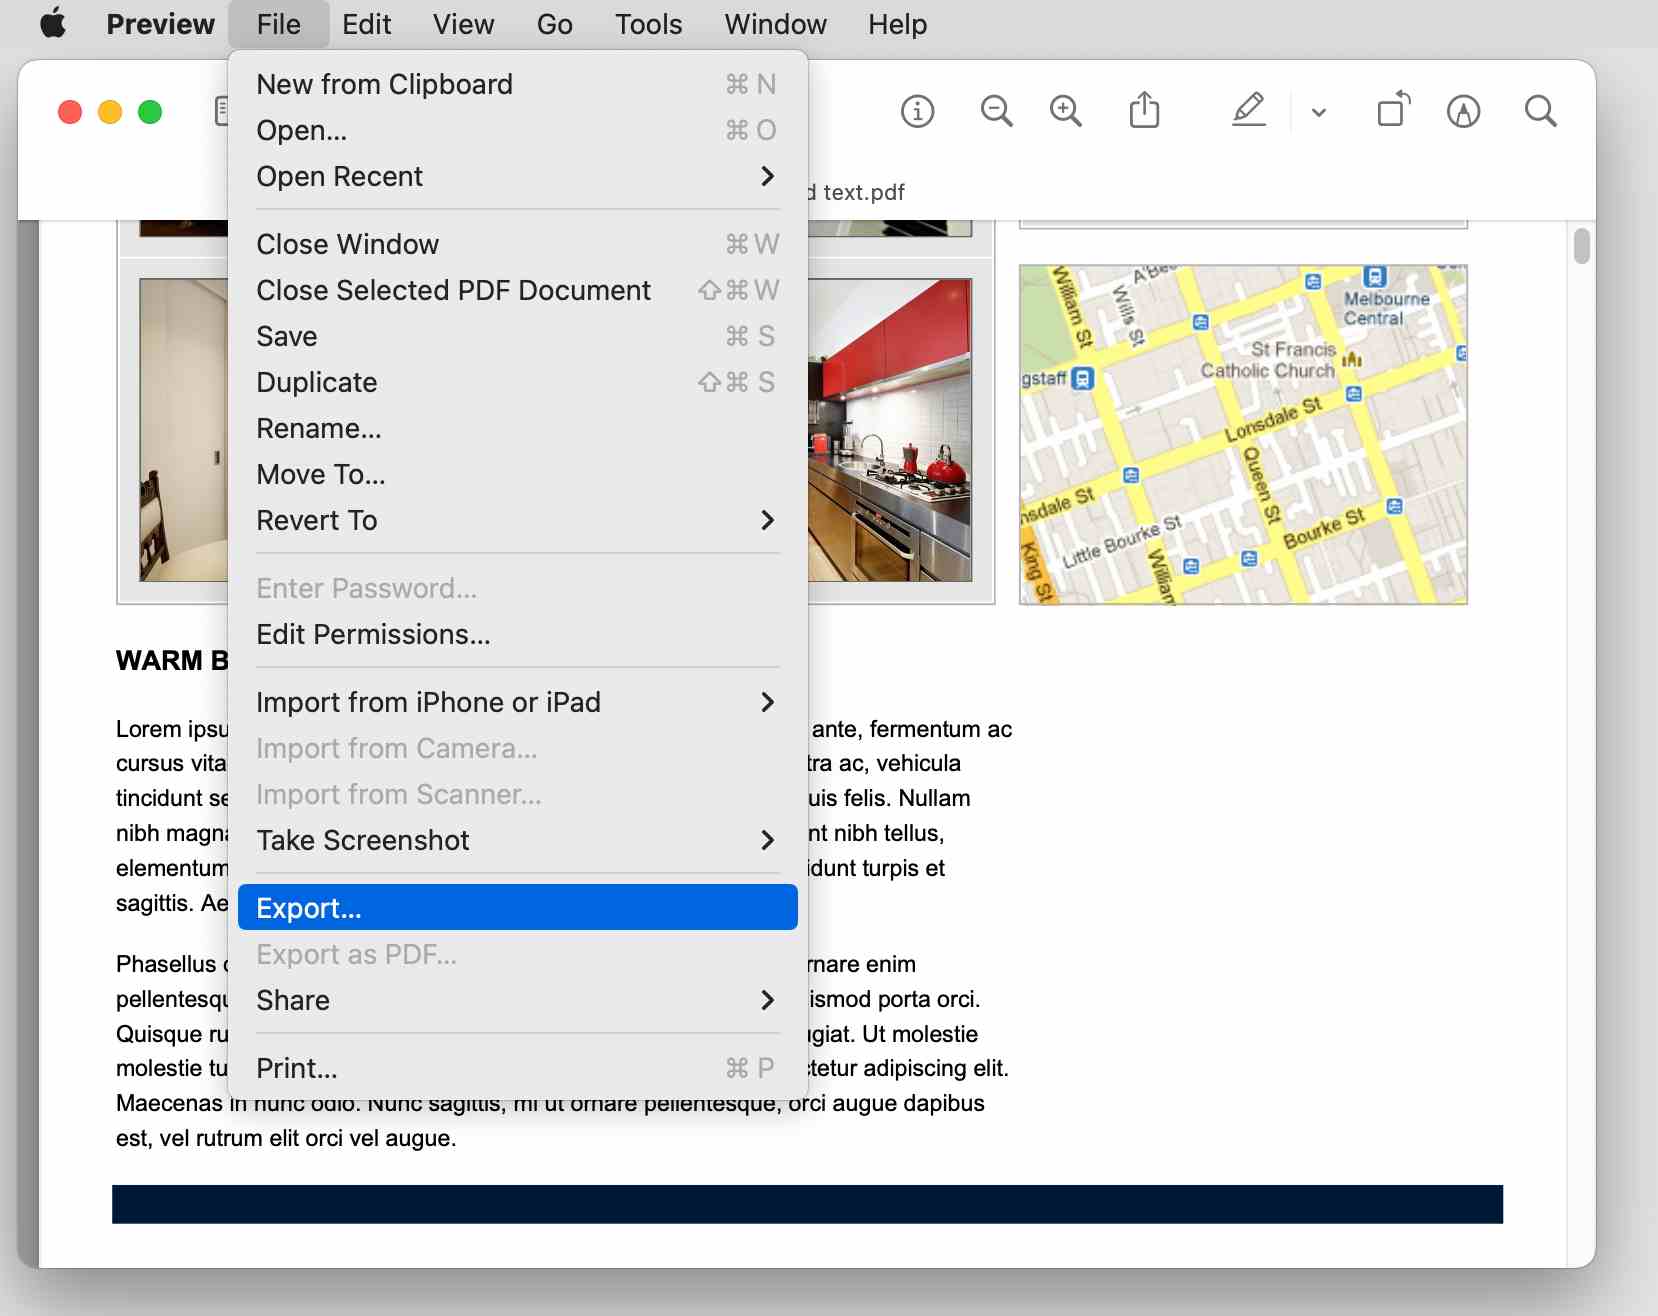Select the Markup pen icon

[x=1249, y=111]
